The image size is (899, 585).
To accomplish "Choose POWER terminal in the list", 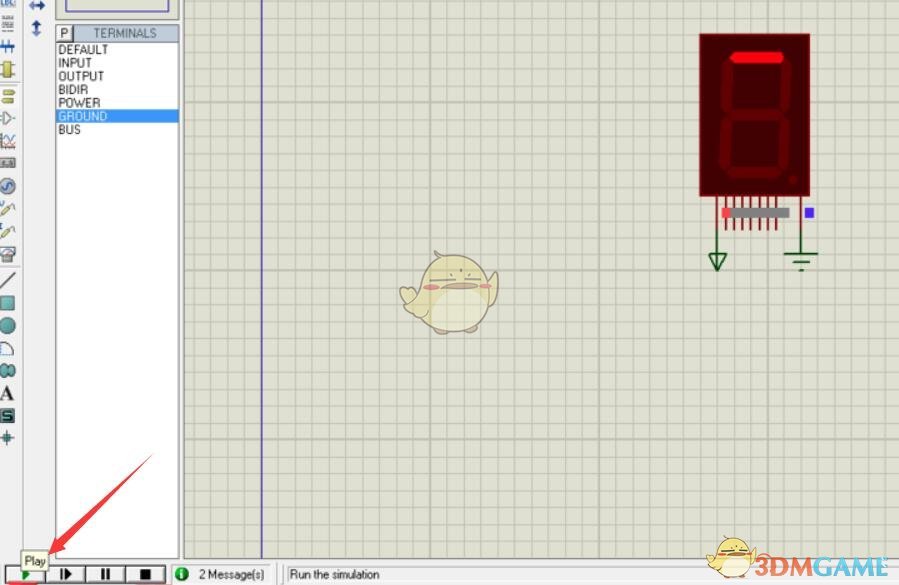I will click(x=117, y=103).
